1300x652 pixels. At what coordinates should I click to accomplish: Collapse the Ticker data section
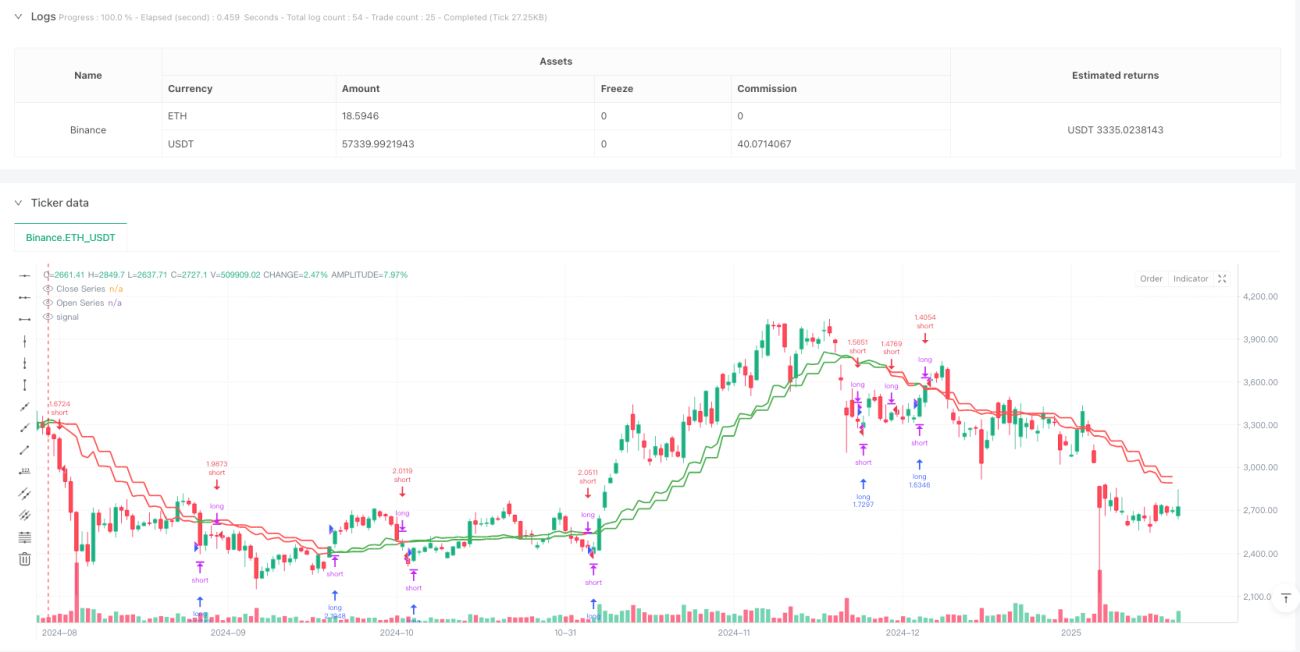click(17, 203)
